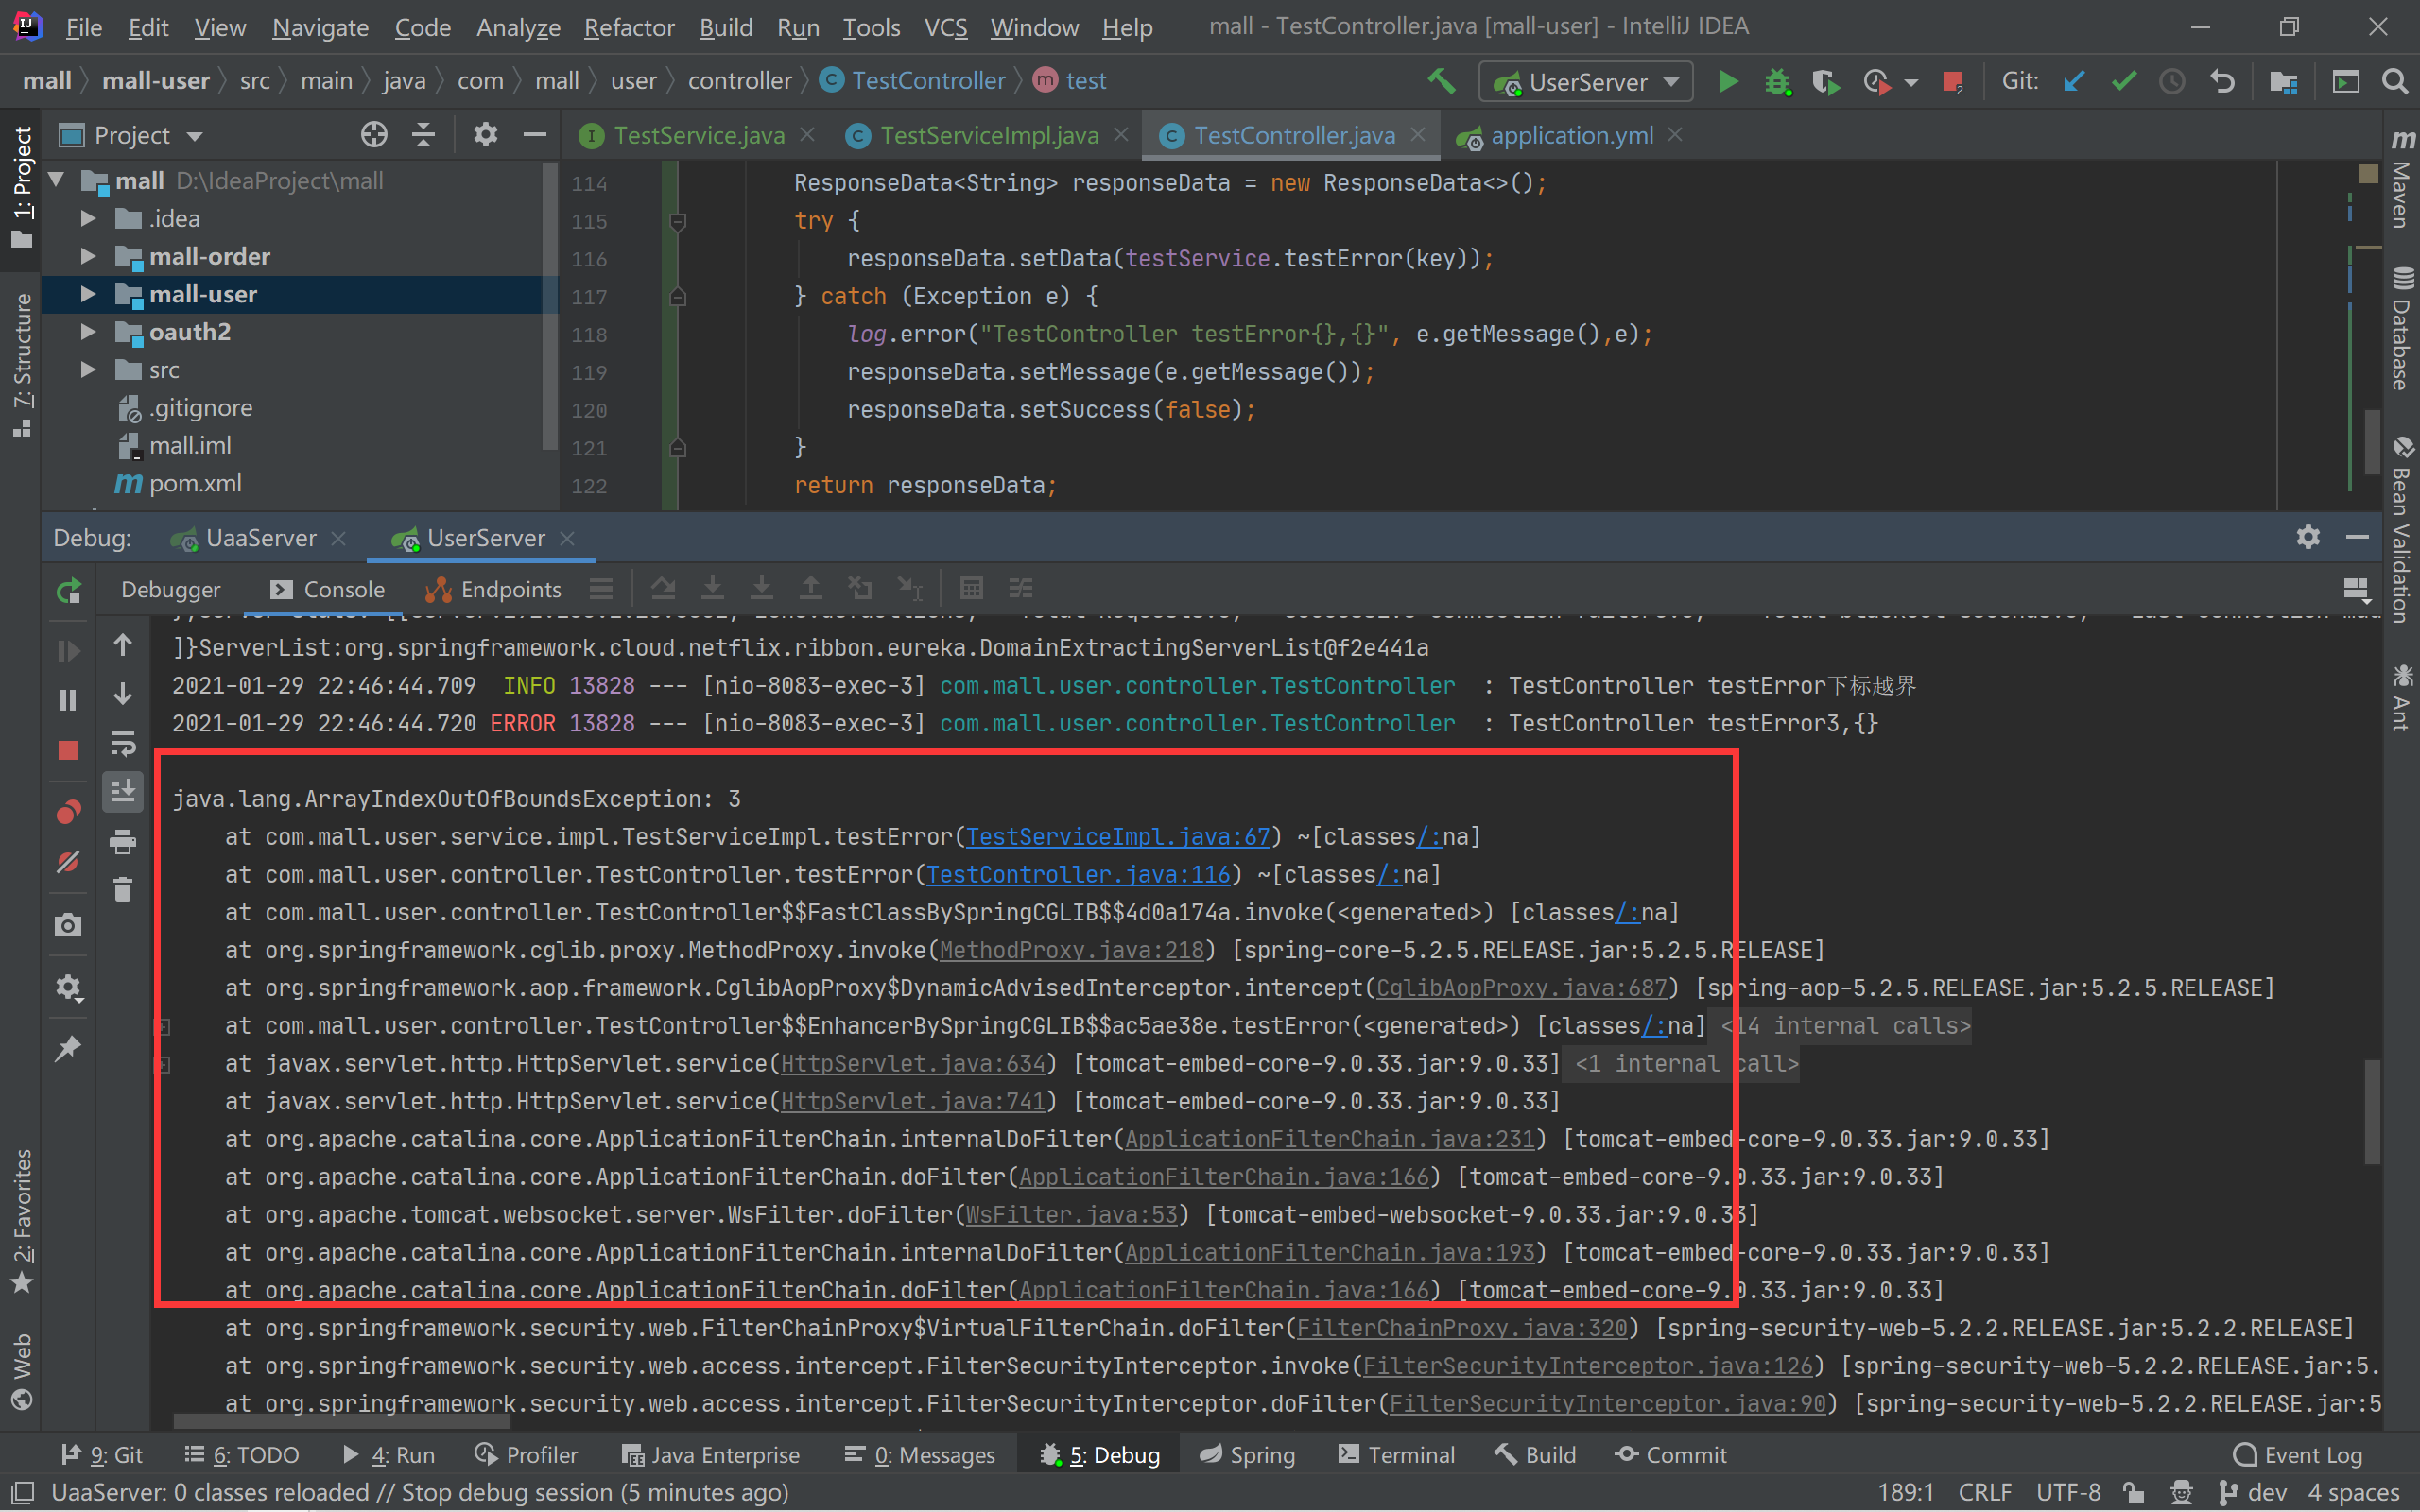Clear console with trash icon

coord(123,890)
